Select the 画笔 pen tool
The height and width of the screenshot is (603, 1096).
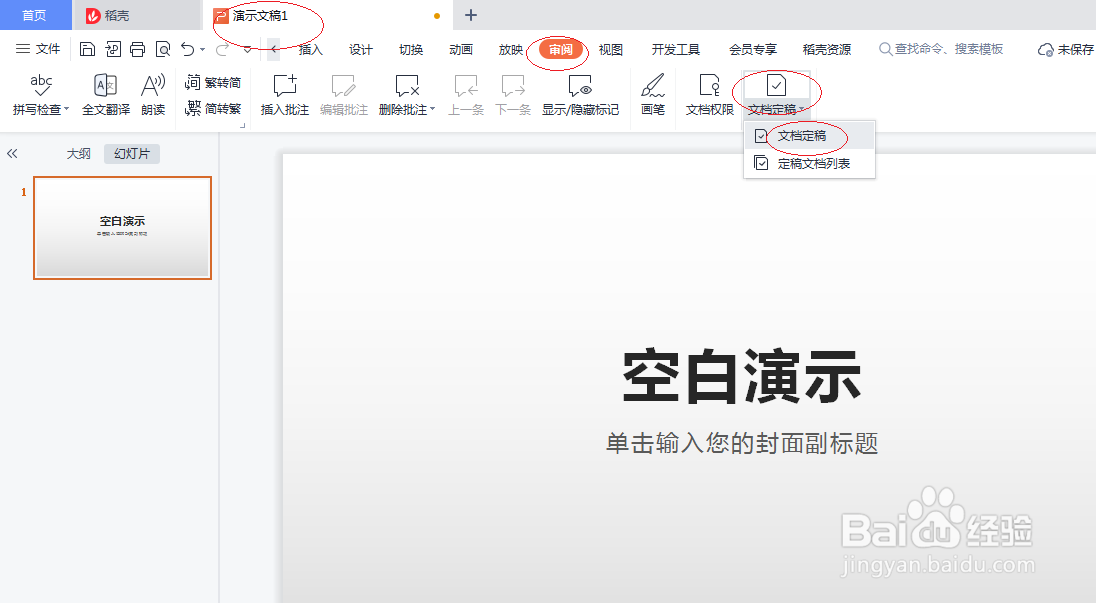click(653, 94)
